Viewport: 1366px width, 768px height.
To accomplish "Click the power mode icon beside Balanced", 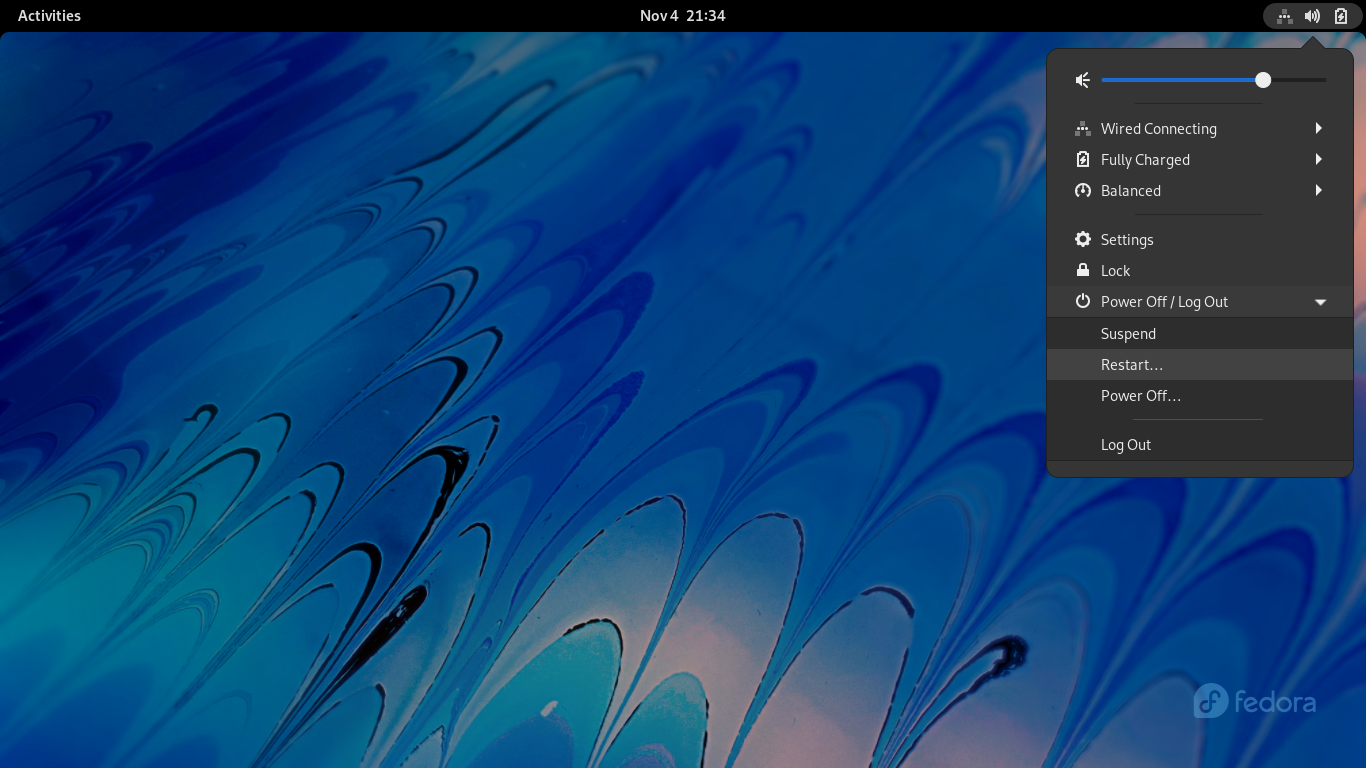I will click(1082, 190).
